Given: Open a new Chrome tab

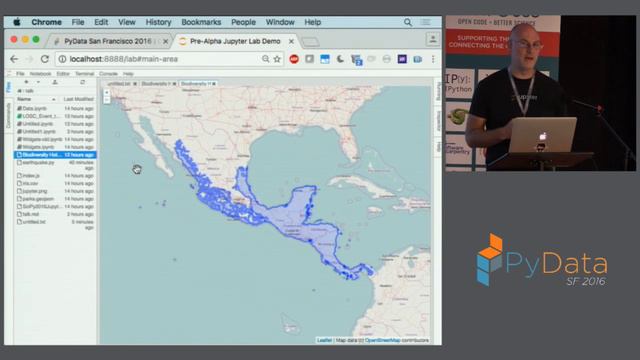Looking at the screenshot, I should pos(311,42).
